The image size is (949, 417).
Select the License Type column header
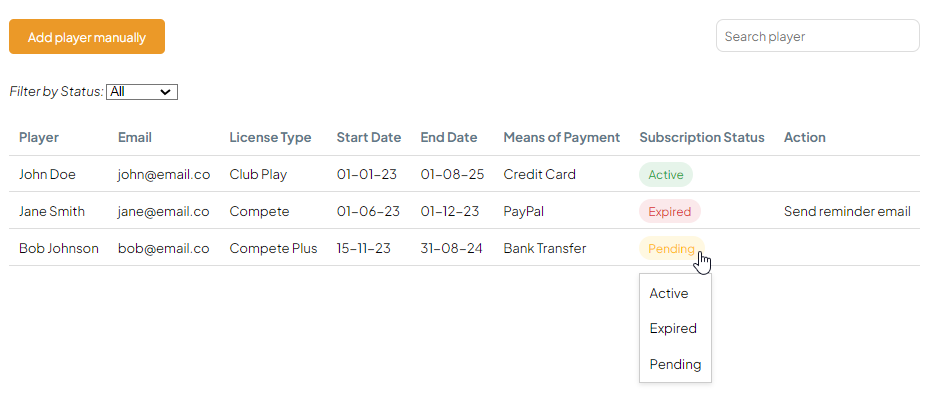270,137
